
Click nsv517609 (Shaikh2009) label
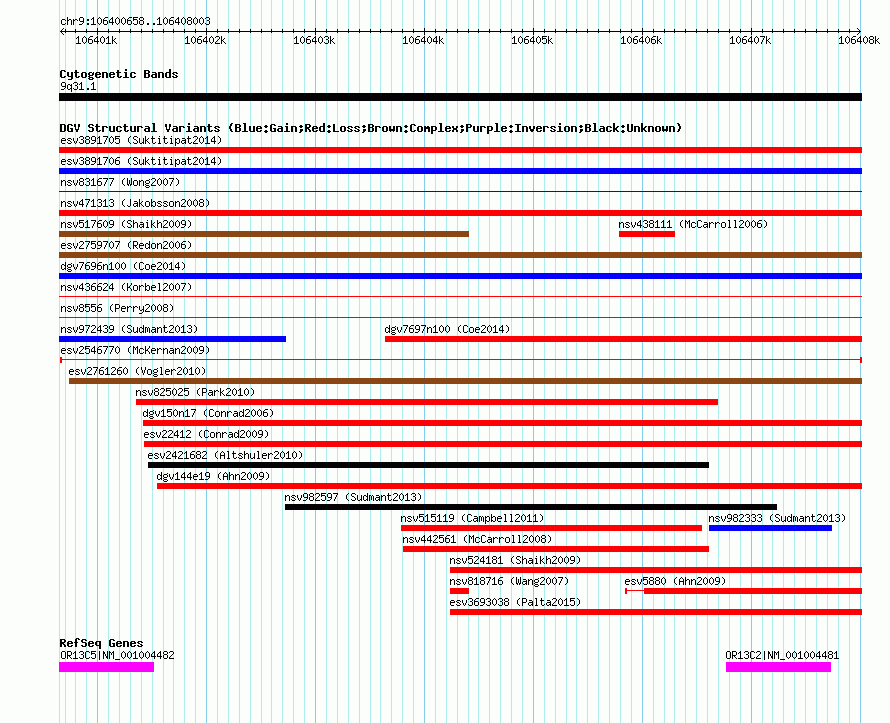(x=126, y=224)
